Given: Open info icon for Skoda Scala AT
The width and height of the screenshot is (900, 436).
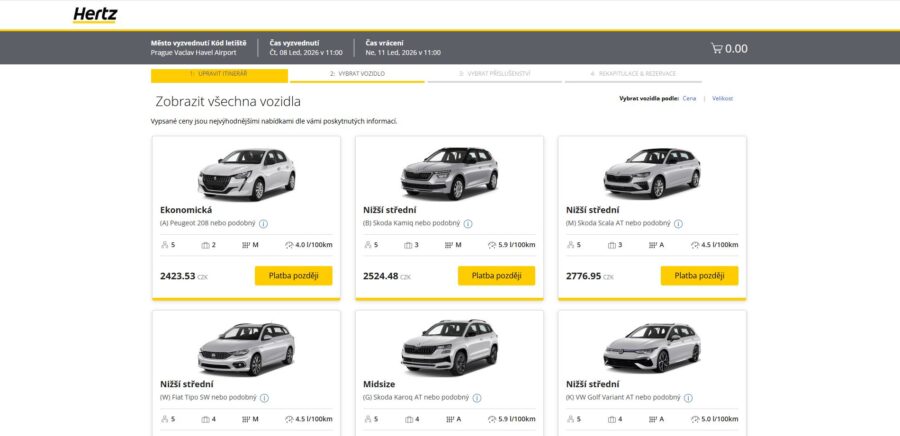Looking at the screenshot, I should pyautogui.click(x=678, y=224).
